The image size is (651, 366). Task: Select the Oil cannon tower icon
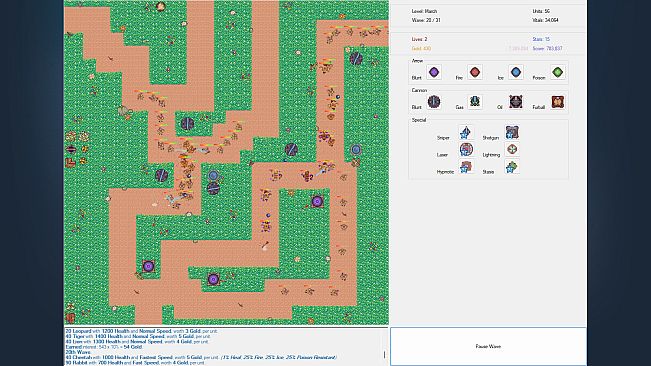tap(516, 102)
